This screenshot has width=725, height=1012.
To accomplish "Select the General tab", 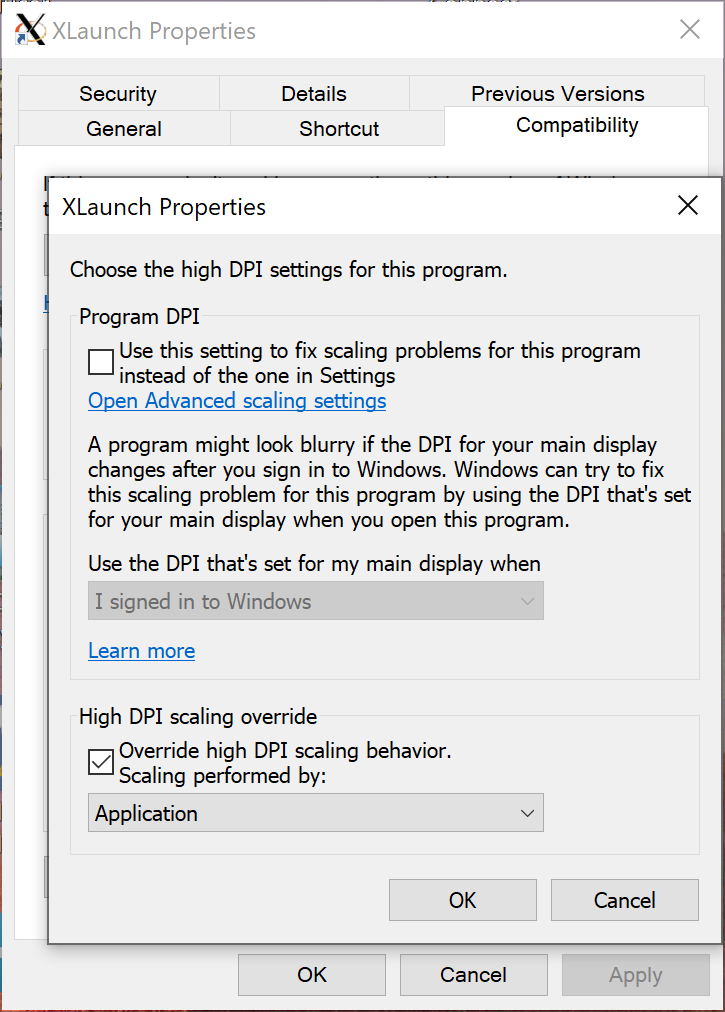I will point(124,128).
